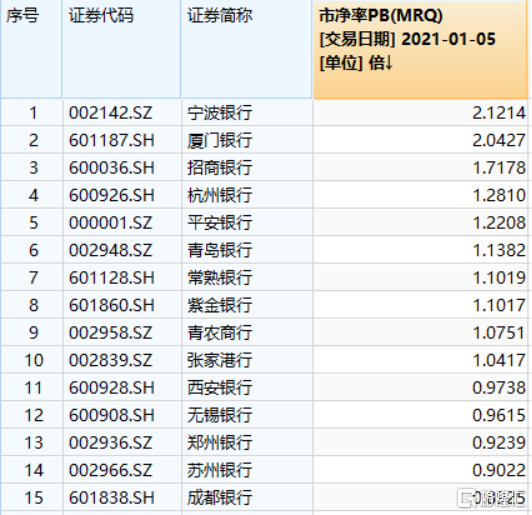Click the PB value 2.1214
The height and width of the screenshot is (515, 532).
[499, 113]
